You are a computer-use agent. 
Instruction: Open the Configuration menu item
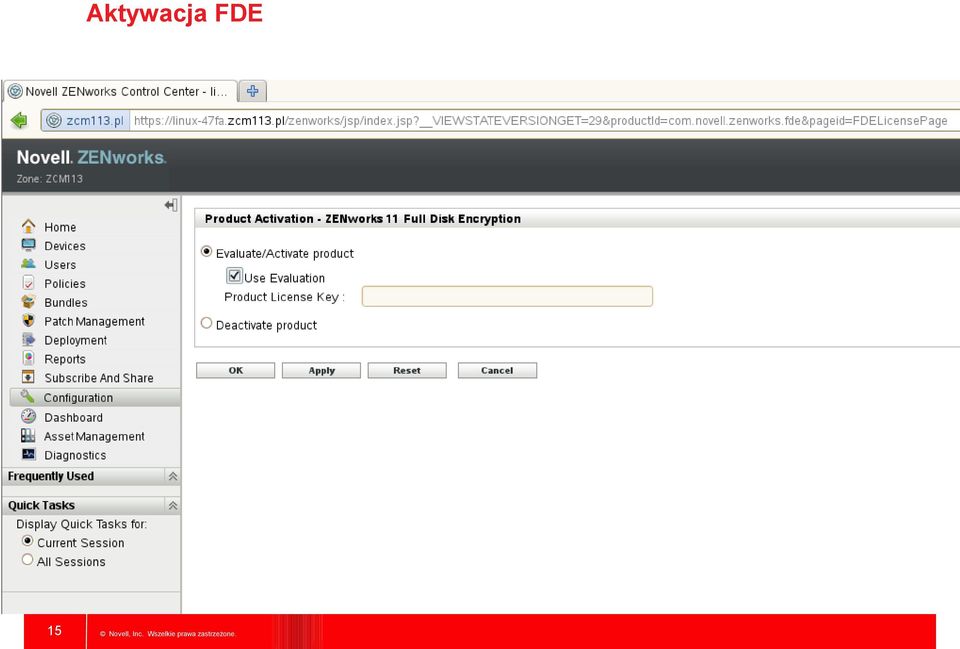(x=78, y=398)
